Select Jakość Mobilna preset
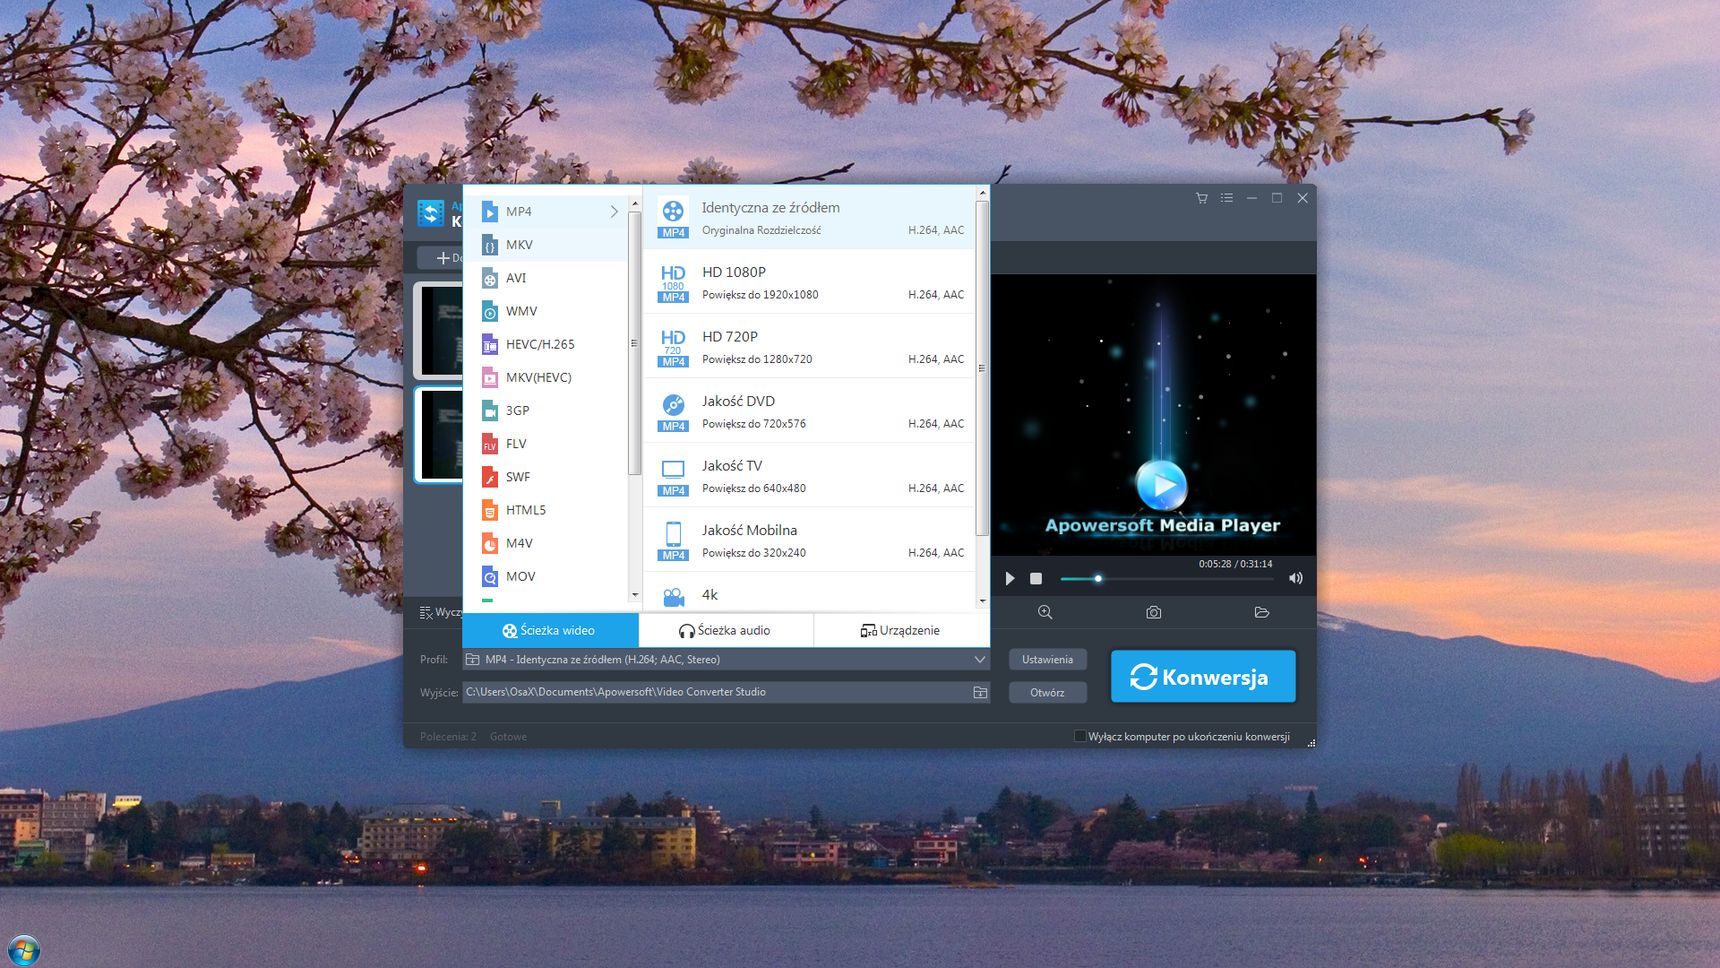The height and width of the screenshot is (968, 1720). pyautogui.click(x=809, y=540)
